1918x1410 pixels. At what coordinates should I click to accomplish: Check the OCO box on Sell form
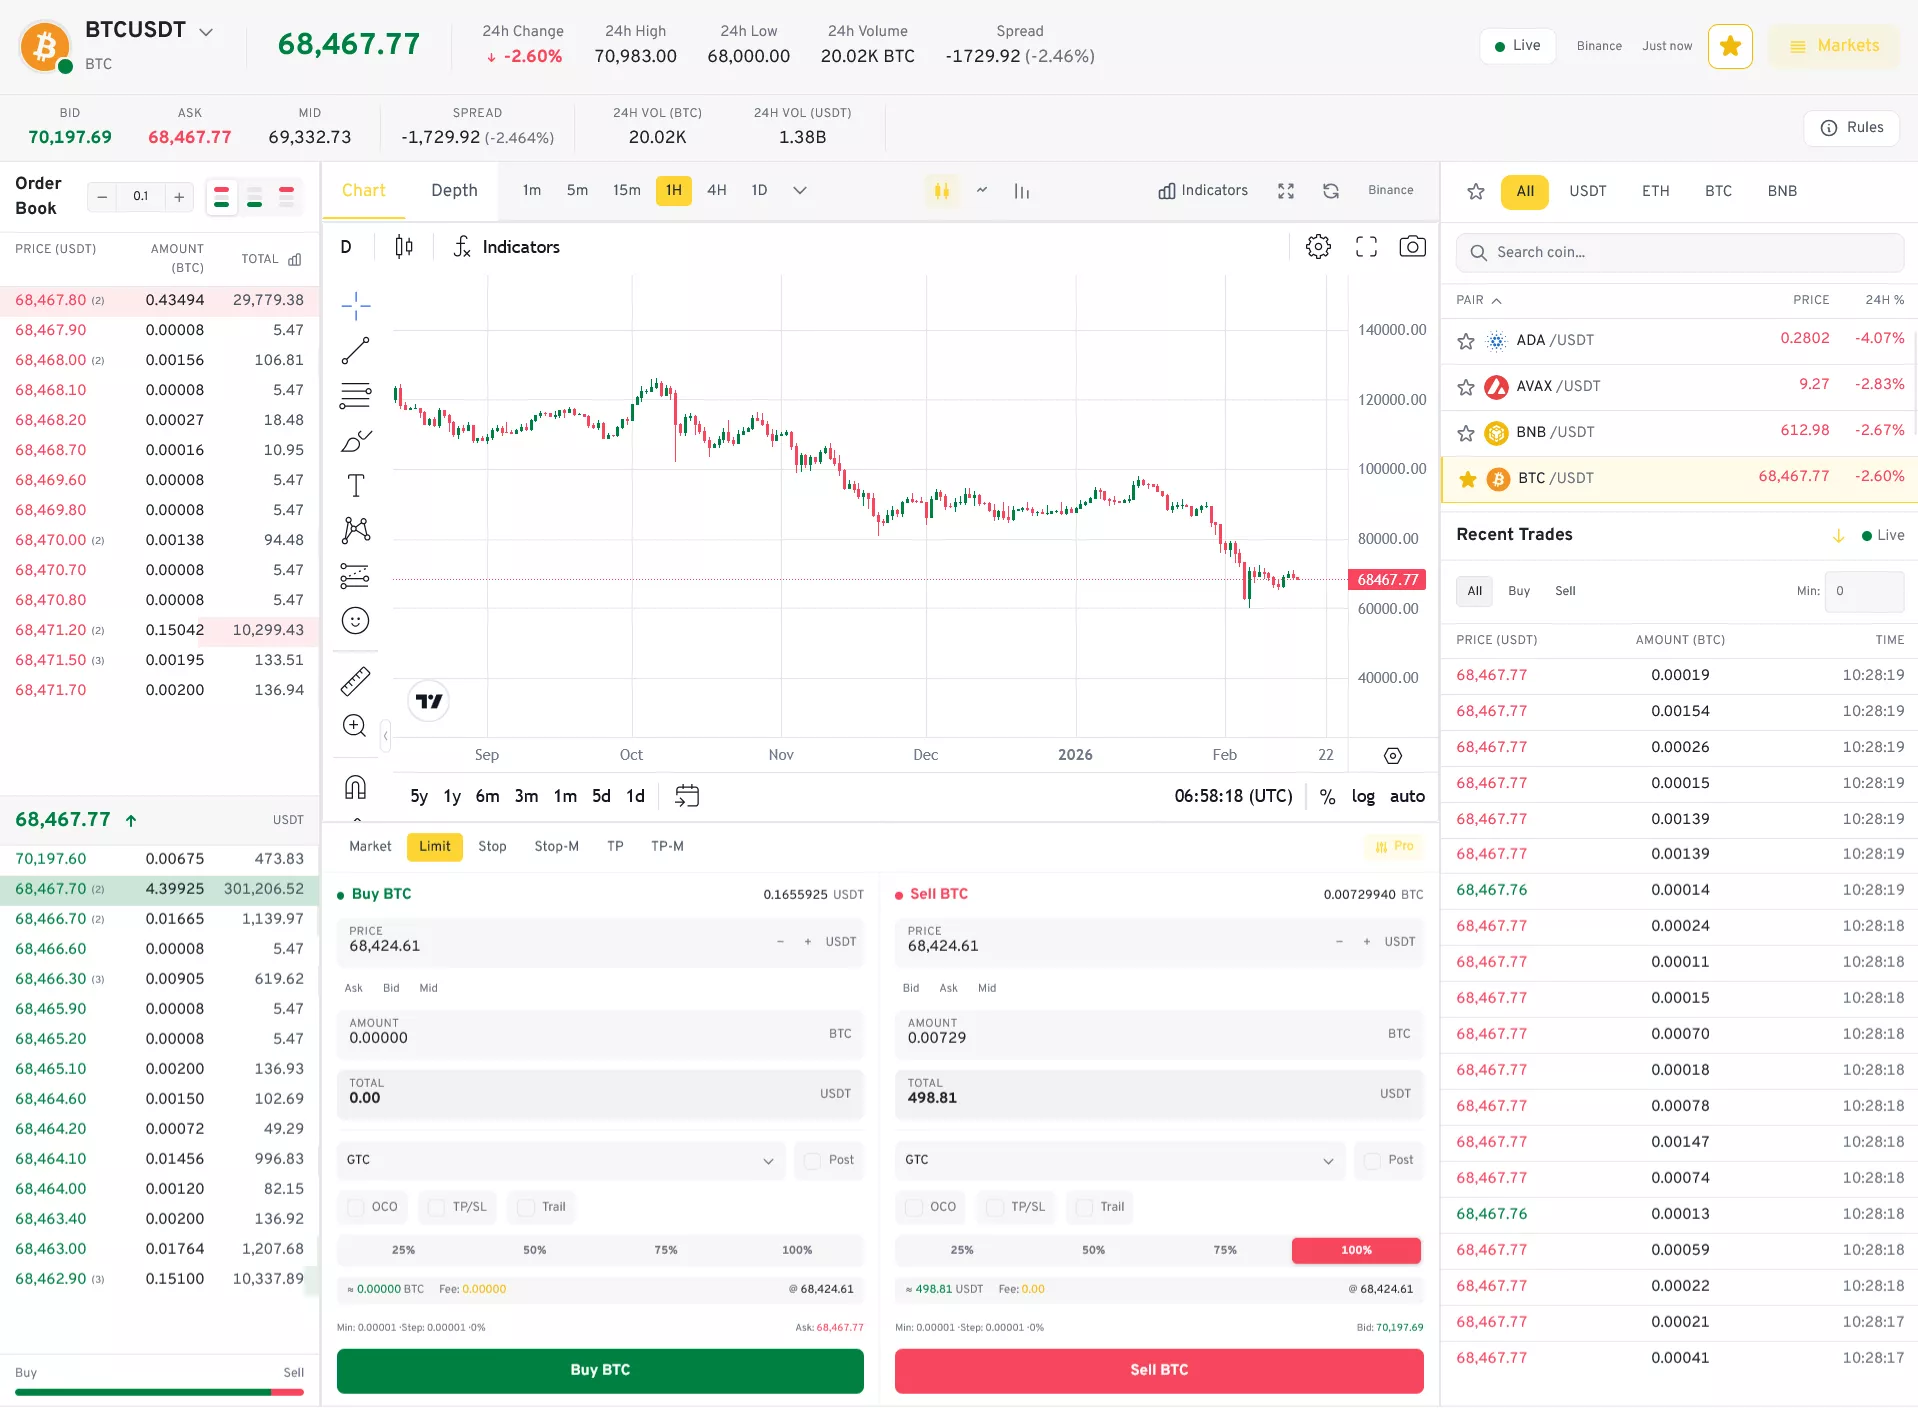914,1207
